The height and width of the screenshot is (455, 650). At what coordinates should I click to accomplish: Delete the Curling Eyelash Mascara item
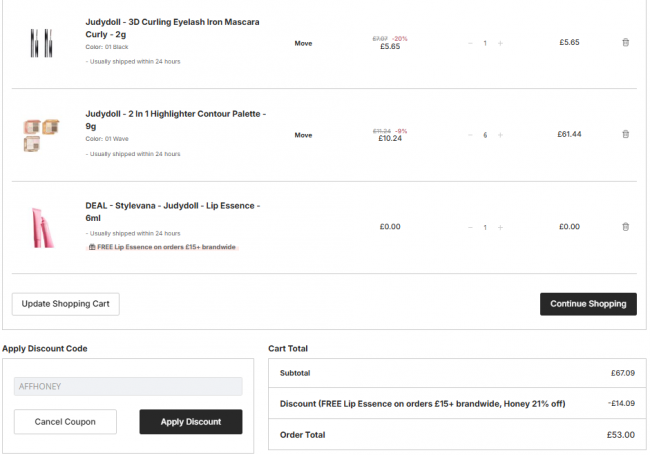(626, 42)
